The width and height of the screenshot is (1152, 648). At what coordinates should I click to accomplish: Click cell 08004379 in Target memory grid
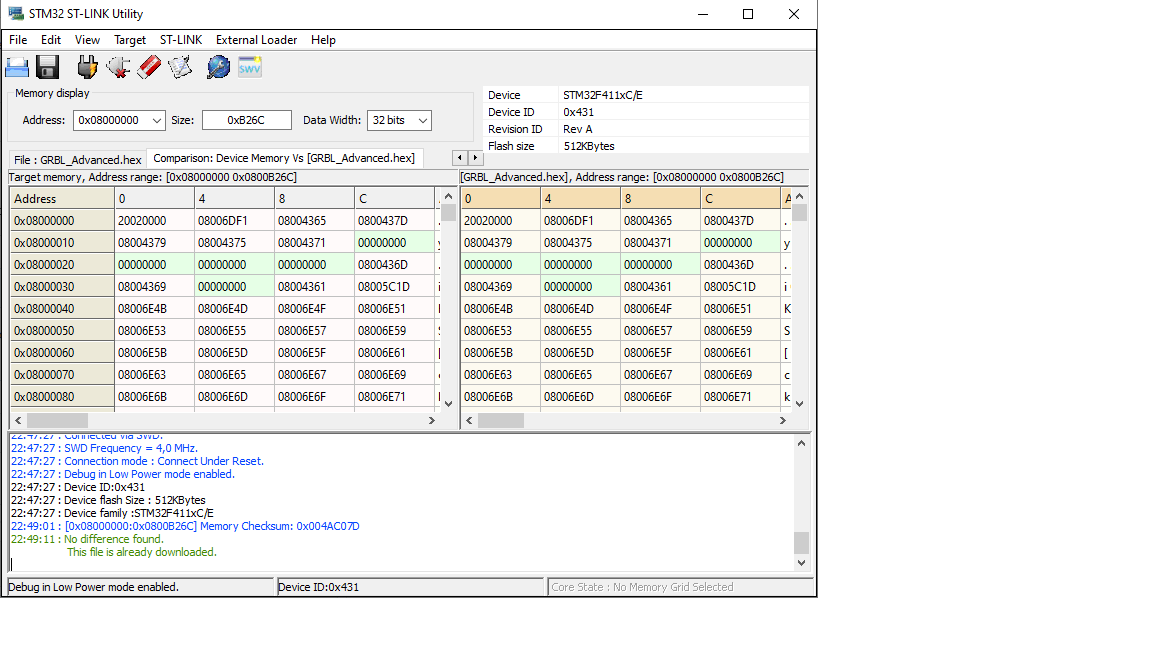tap(154, 242)
